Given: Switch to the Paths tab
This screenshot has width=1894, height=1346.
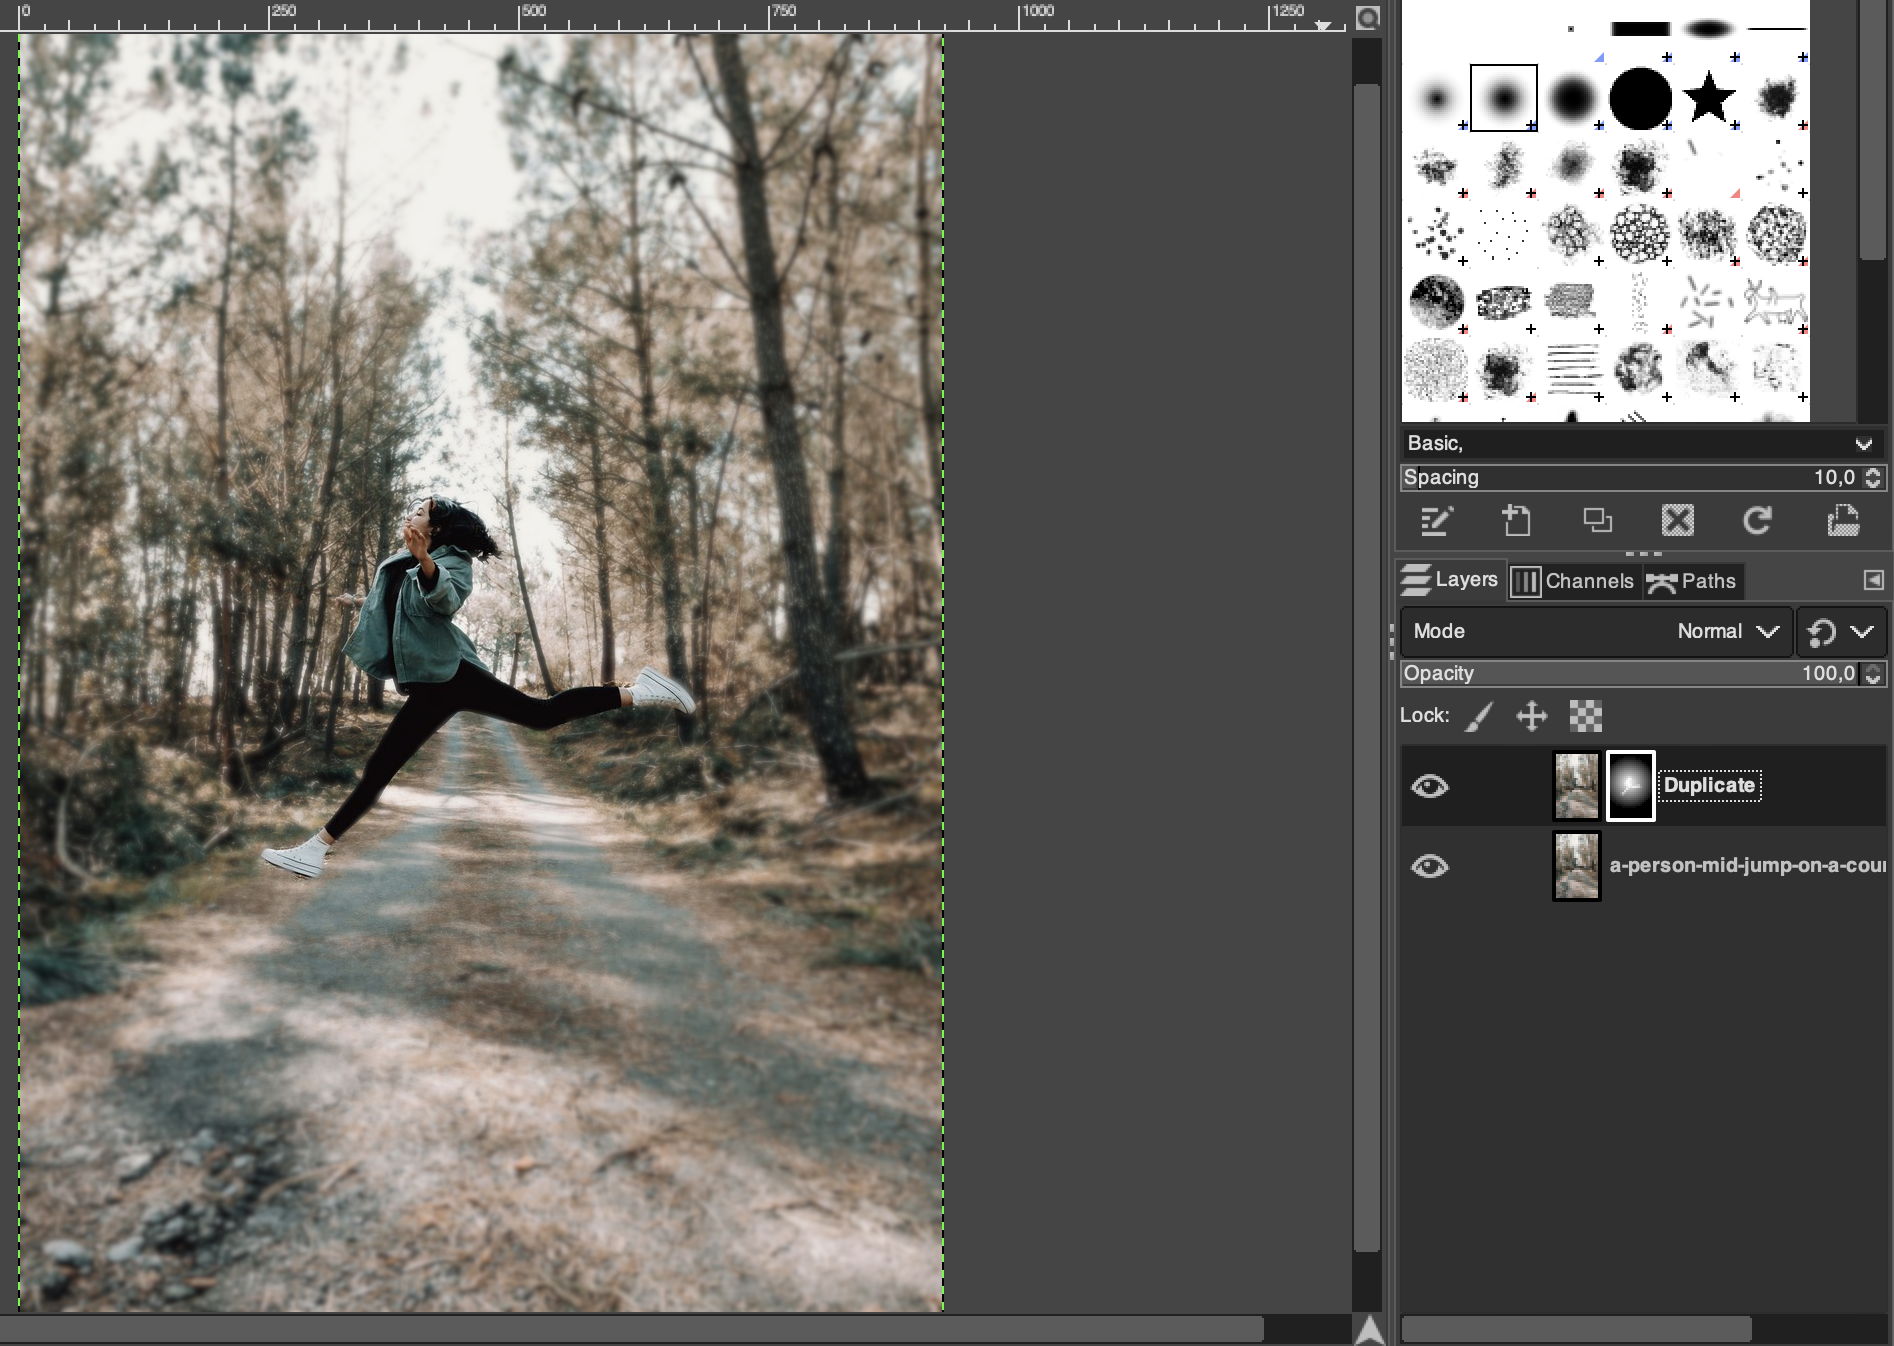Looking at the screenshot, I should click(1693, 581).
